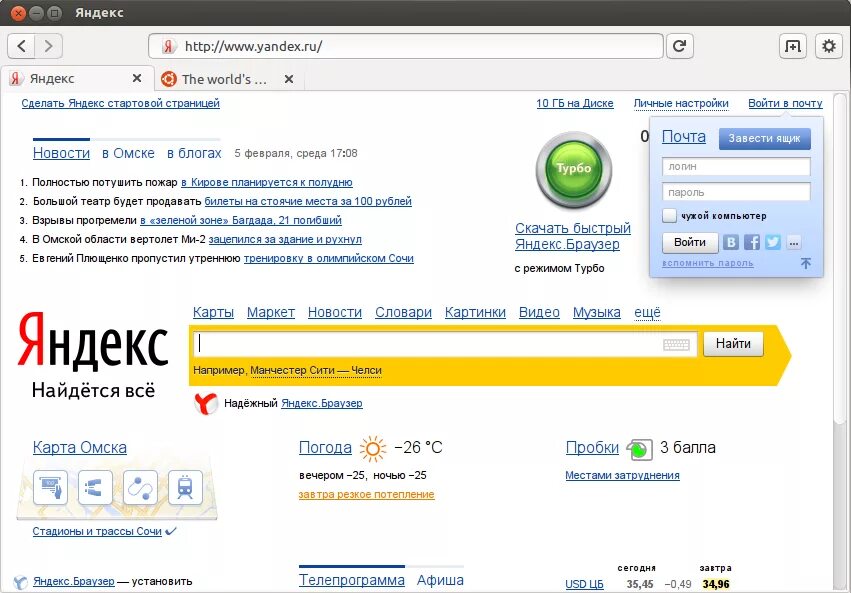Click the Войти login button
This screenshot has width=851, height=593.
690,242
